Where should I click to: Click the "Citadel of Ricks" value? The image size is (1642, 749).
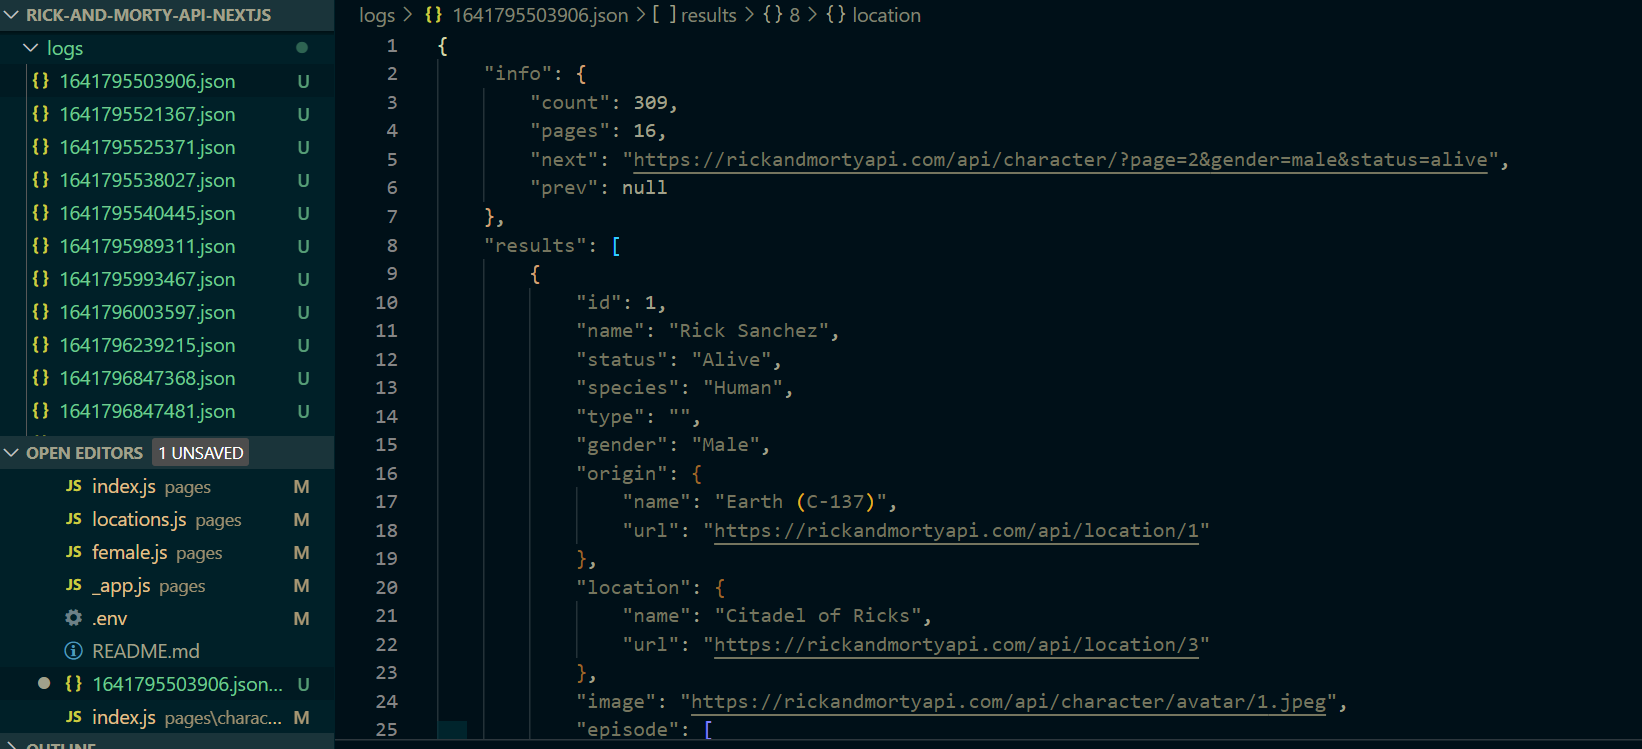818,616
